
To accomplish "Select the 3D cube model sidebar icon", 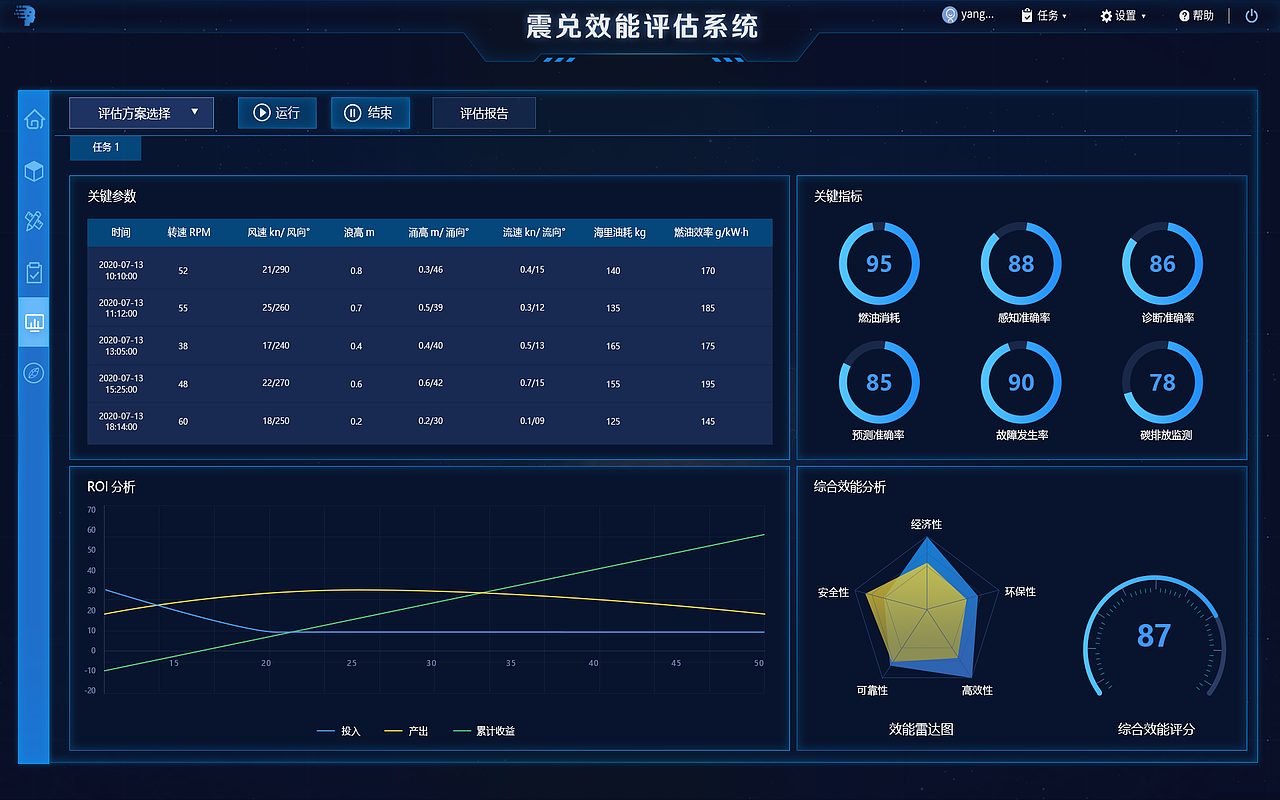I will coord(34,171).
